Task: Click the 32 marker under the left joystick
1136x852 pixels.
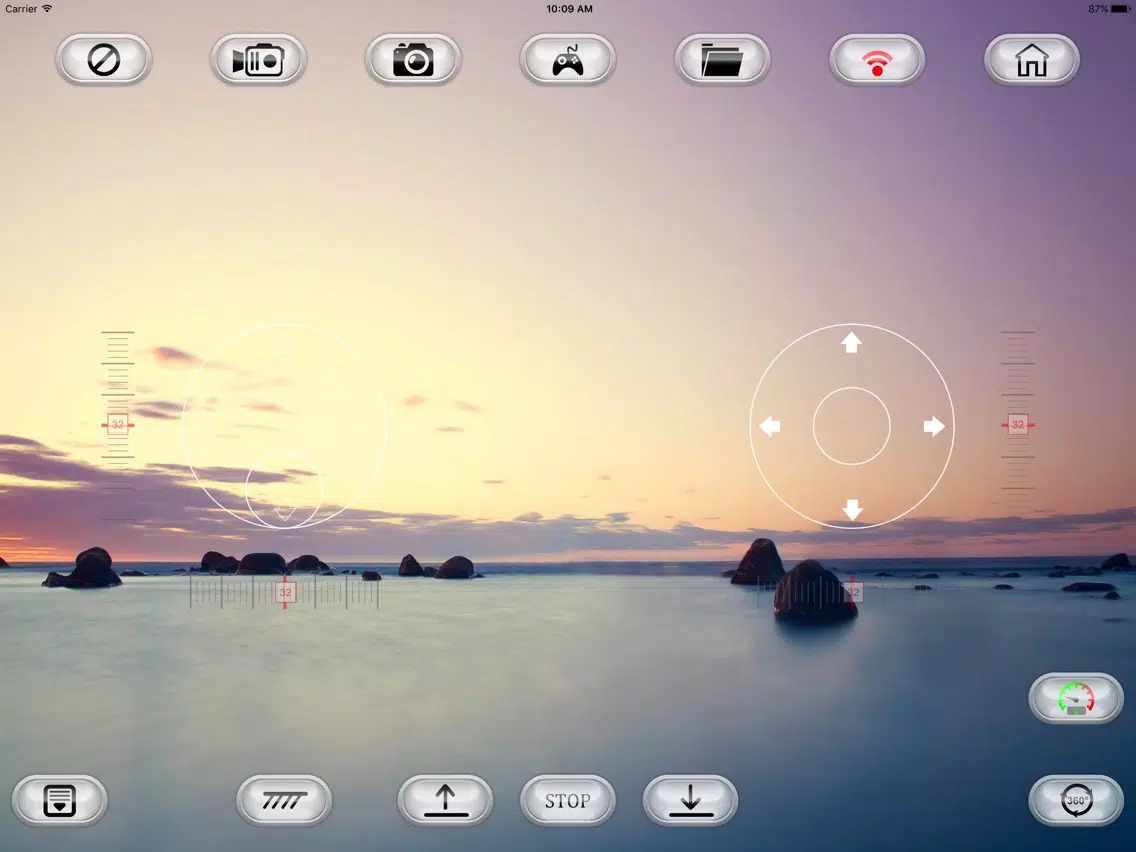Action: tap(285, 593)
